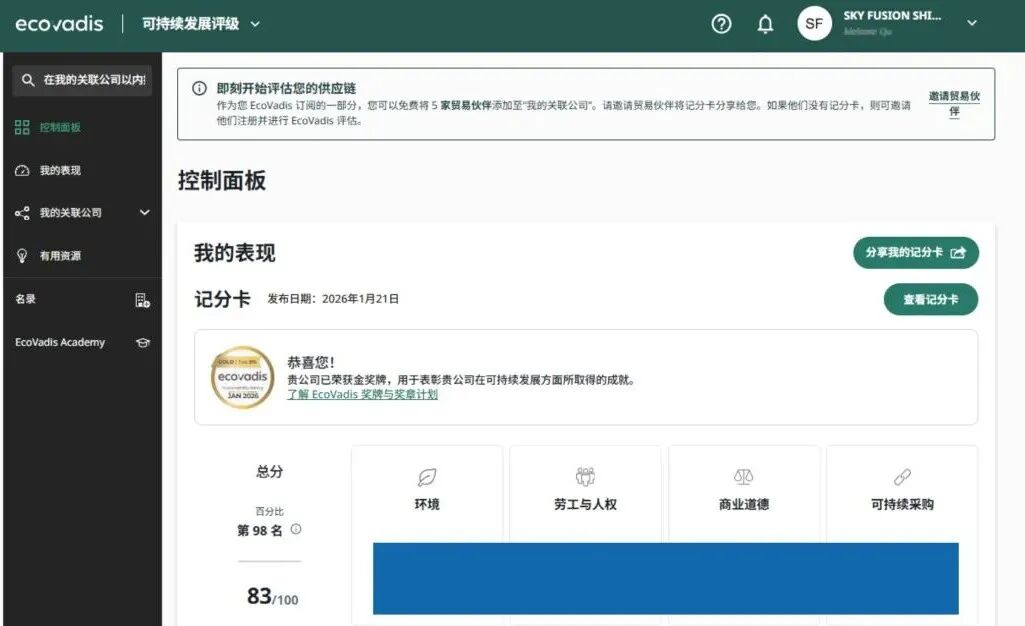Click the info icon in the supply chain banner
The width and height of the screenshot is (1025, 626).
(199, 89)
